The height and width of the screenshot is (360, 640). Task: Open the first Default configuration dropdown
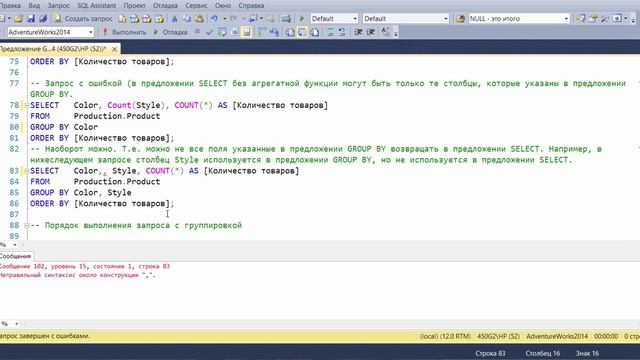click(334, 19)
